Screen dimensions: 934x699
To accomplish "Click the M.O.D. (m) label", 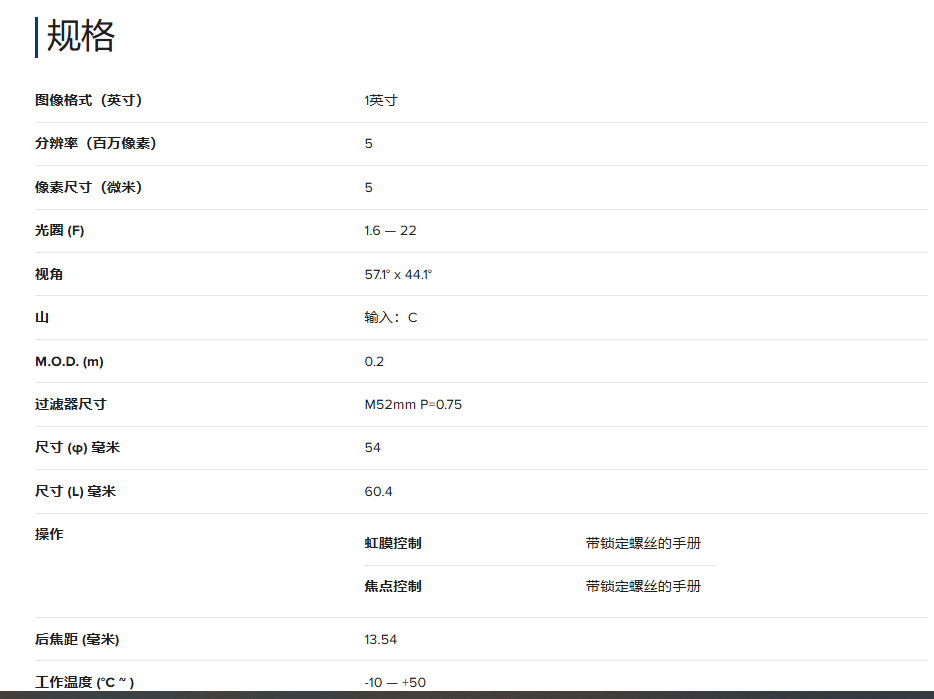I will 69,361.
